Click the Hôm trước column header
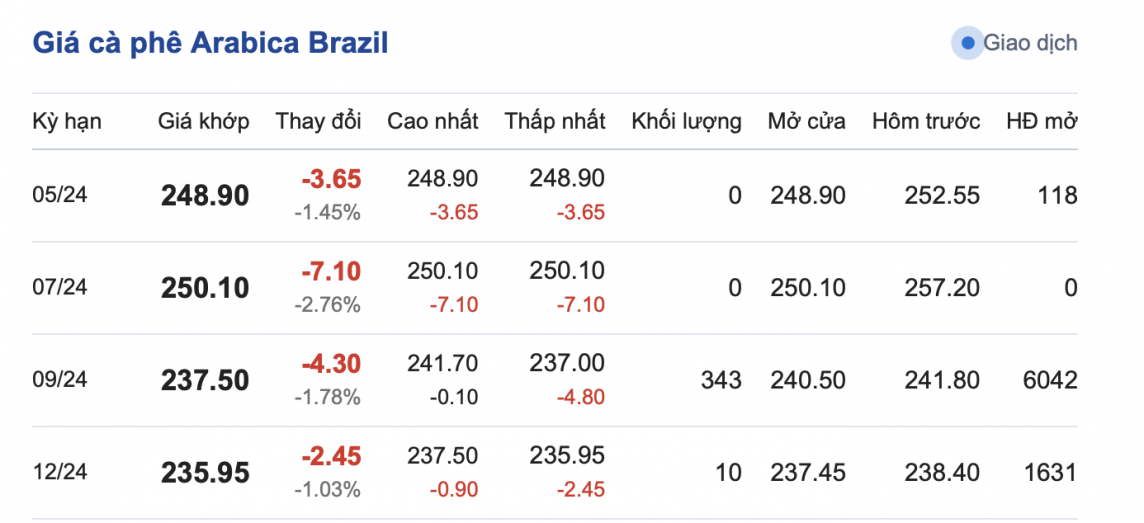The height and width of the screenshot is (523, 1144). tap(926, 122)
